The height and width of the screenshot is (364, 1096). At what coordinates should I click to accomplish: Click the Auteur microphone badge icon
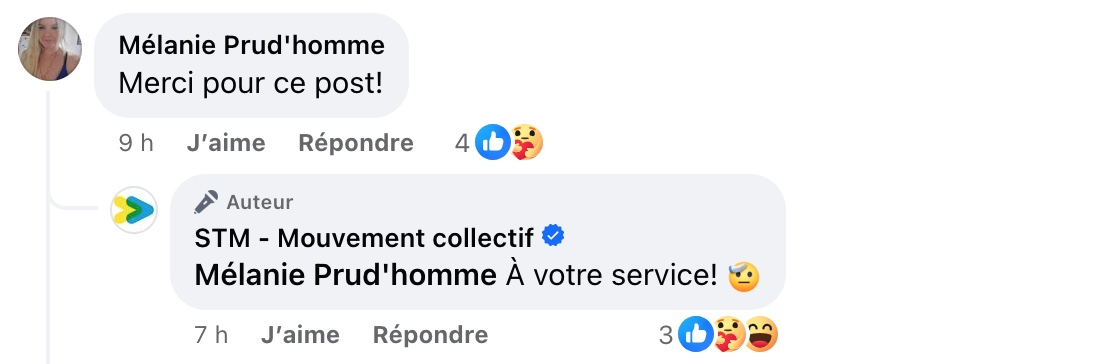point(206,203)
